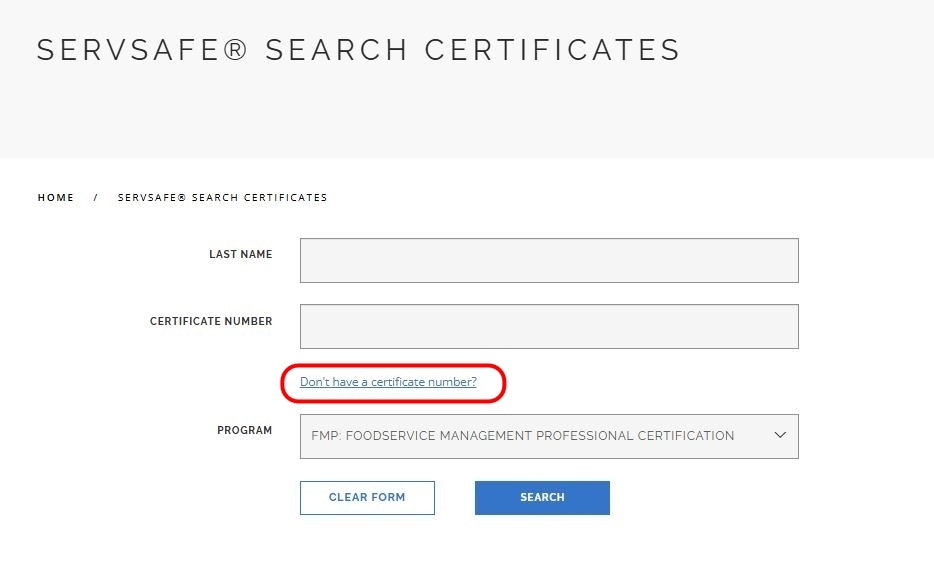Viewport: 934px width, 564px height.
Task: Open the "Don't have a certificate number?" link
Action: (388, 382)
